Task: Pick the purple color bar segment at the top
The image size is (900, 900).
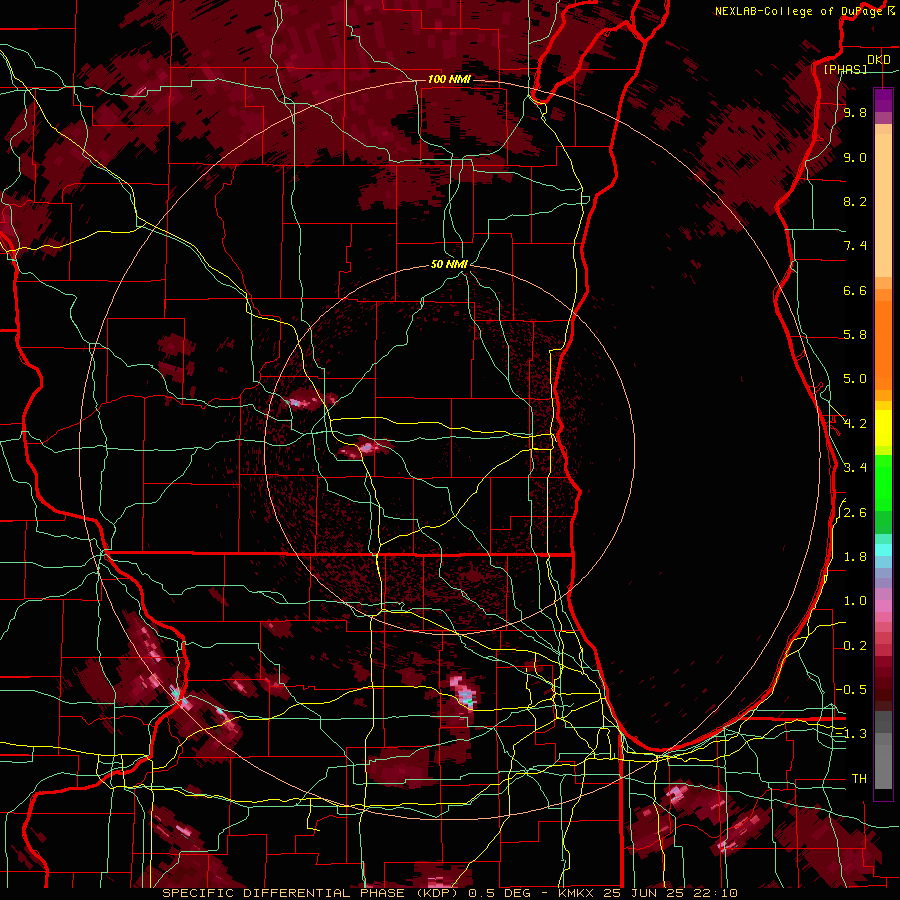Action: click(x=883, y=99)
